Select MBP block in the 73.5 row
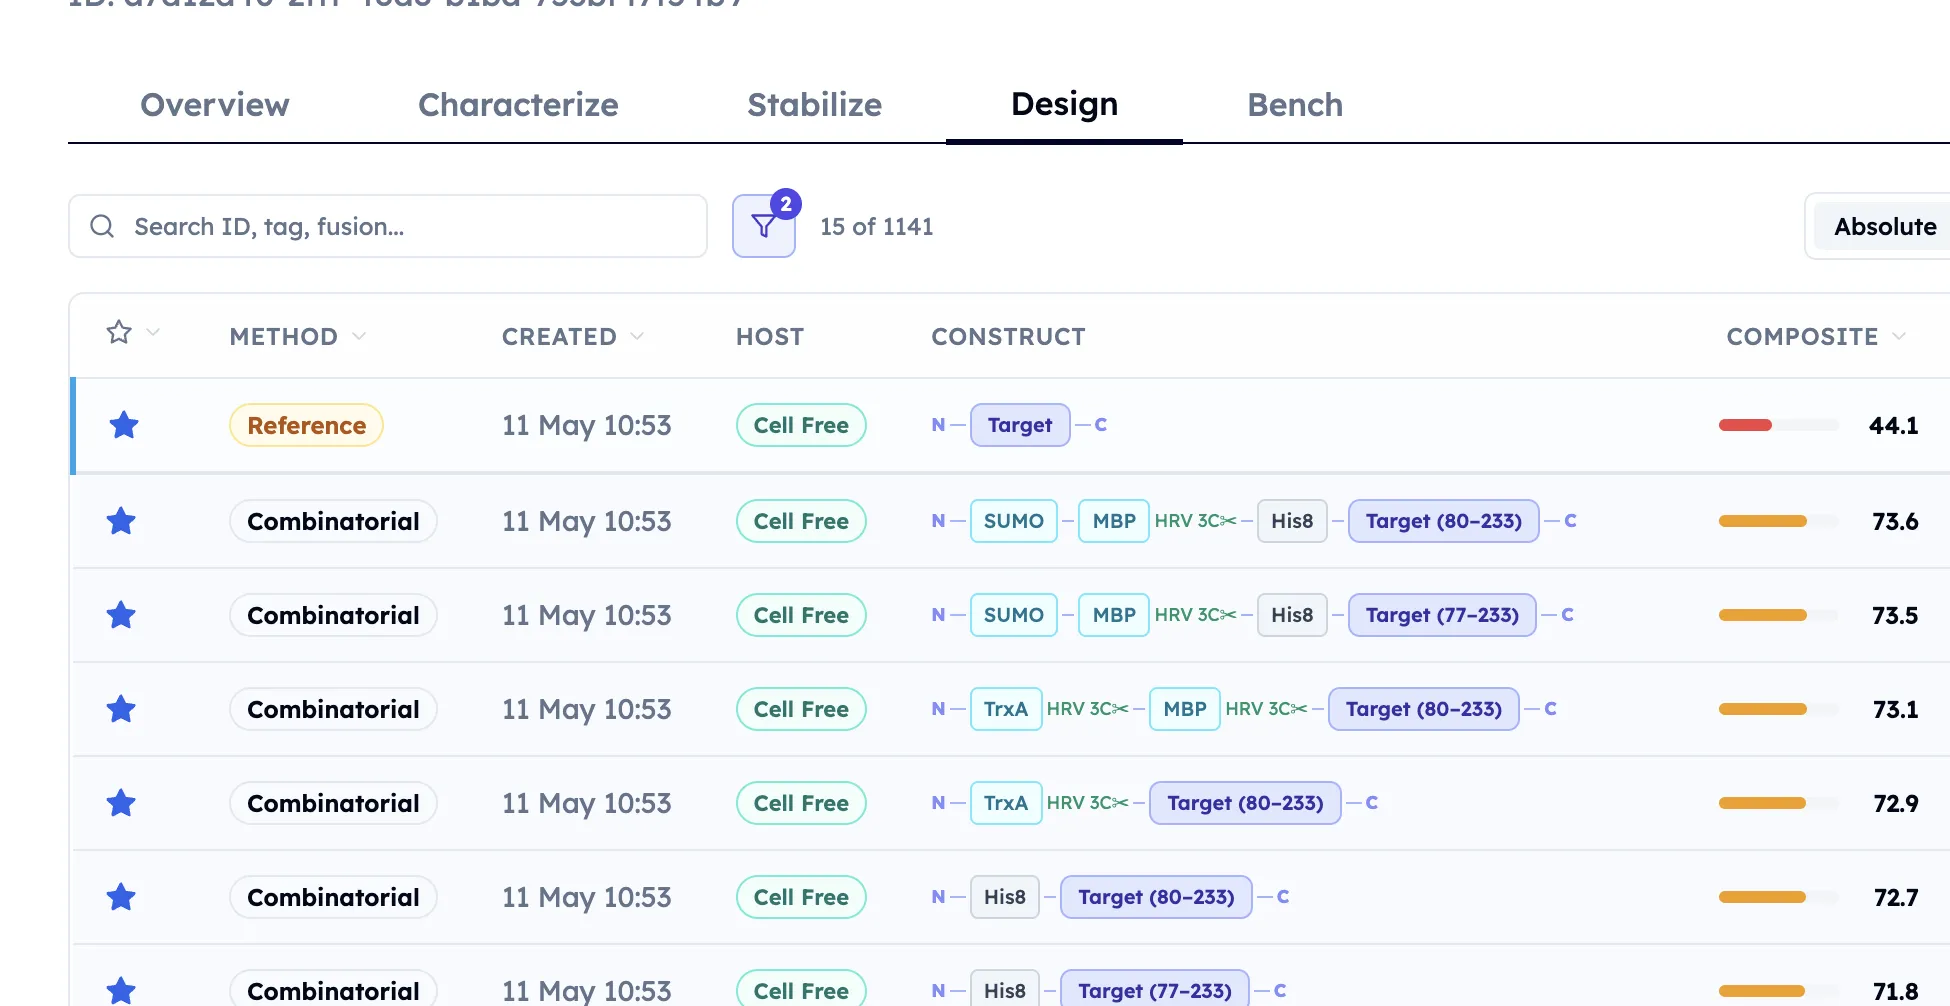This screenshot has height=1006, width=1950. [1114, 615]
